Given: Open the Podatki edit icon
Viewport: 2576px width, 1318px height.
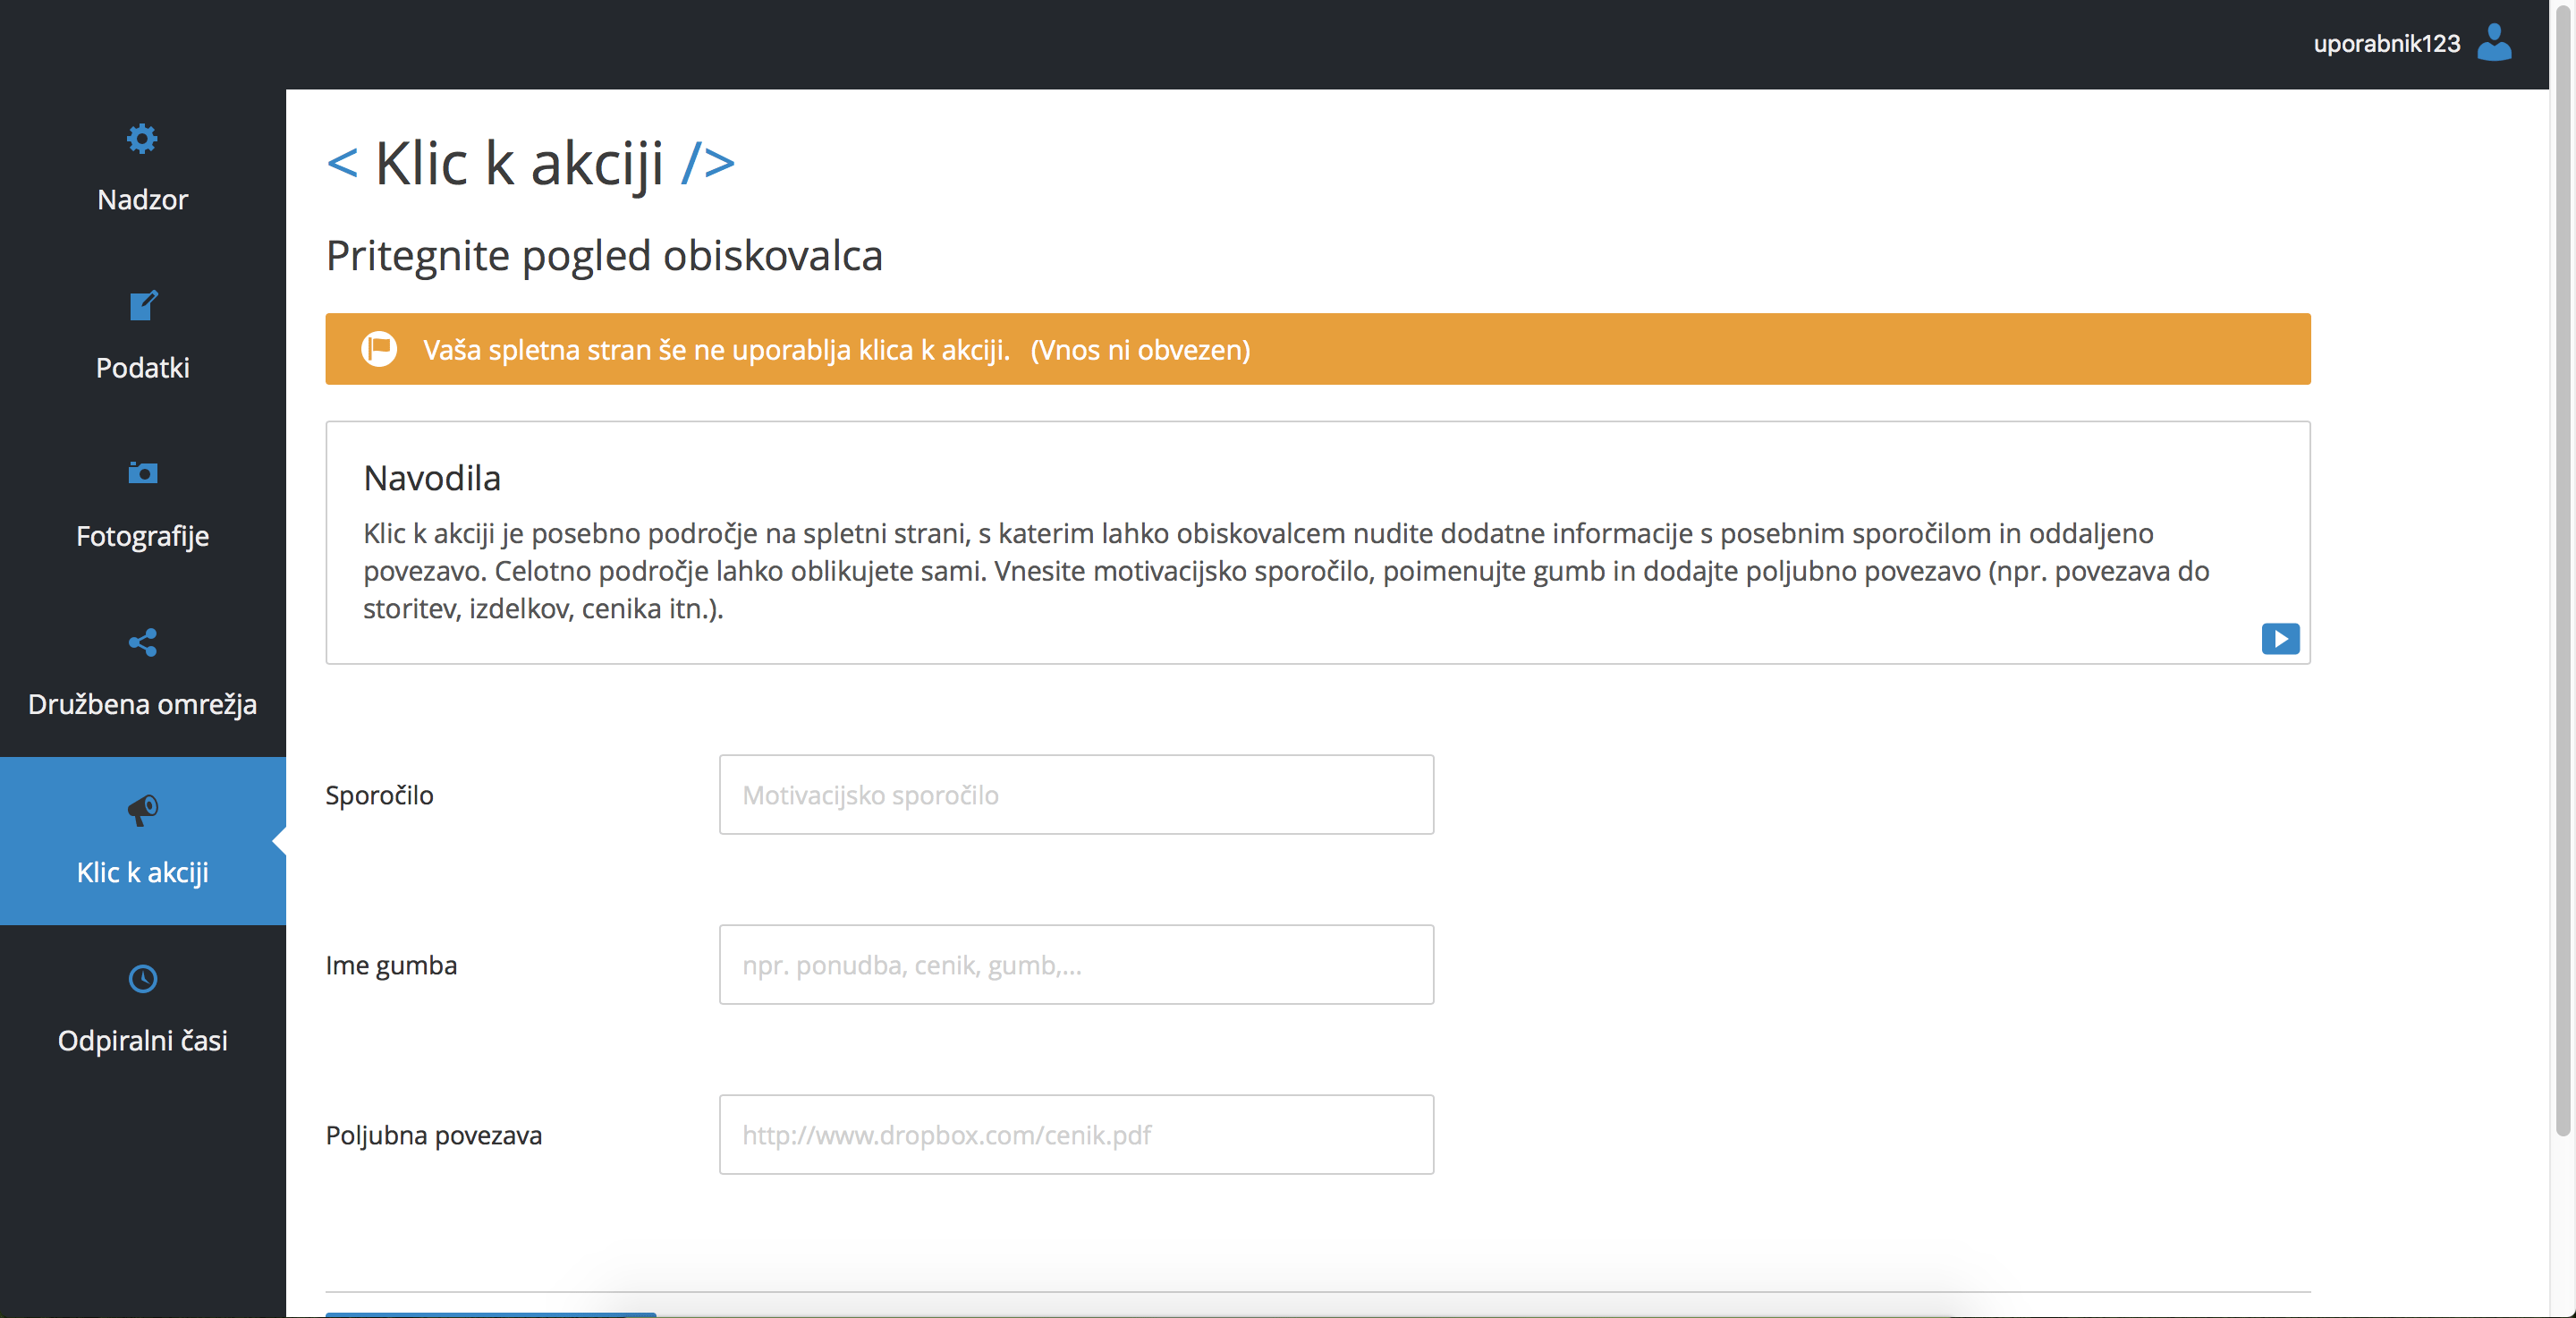Looking at the screenshot, I should (142, 306).
